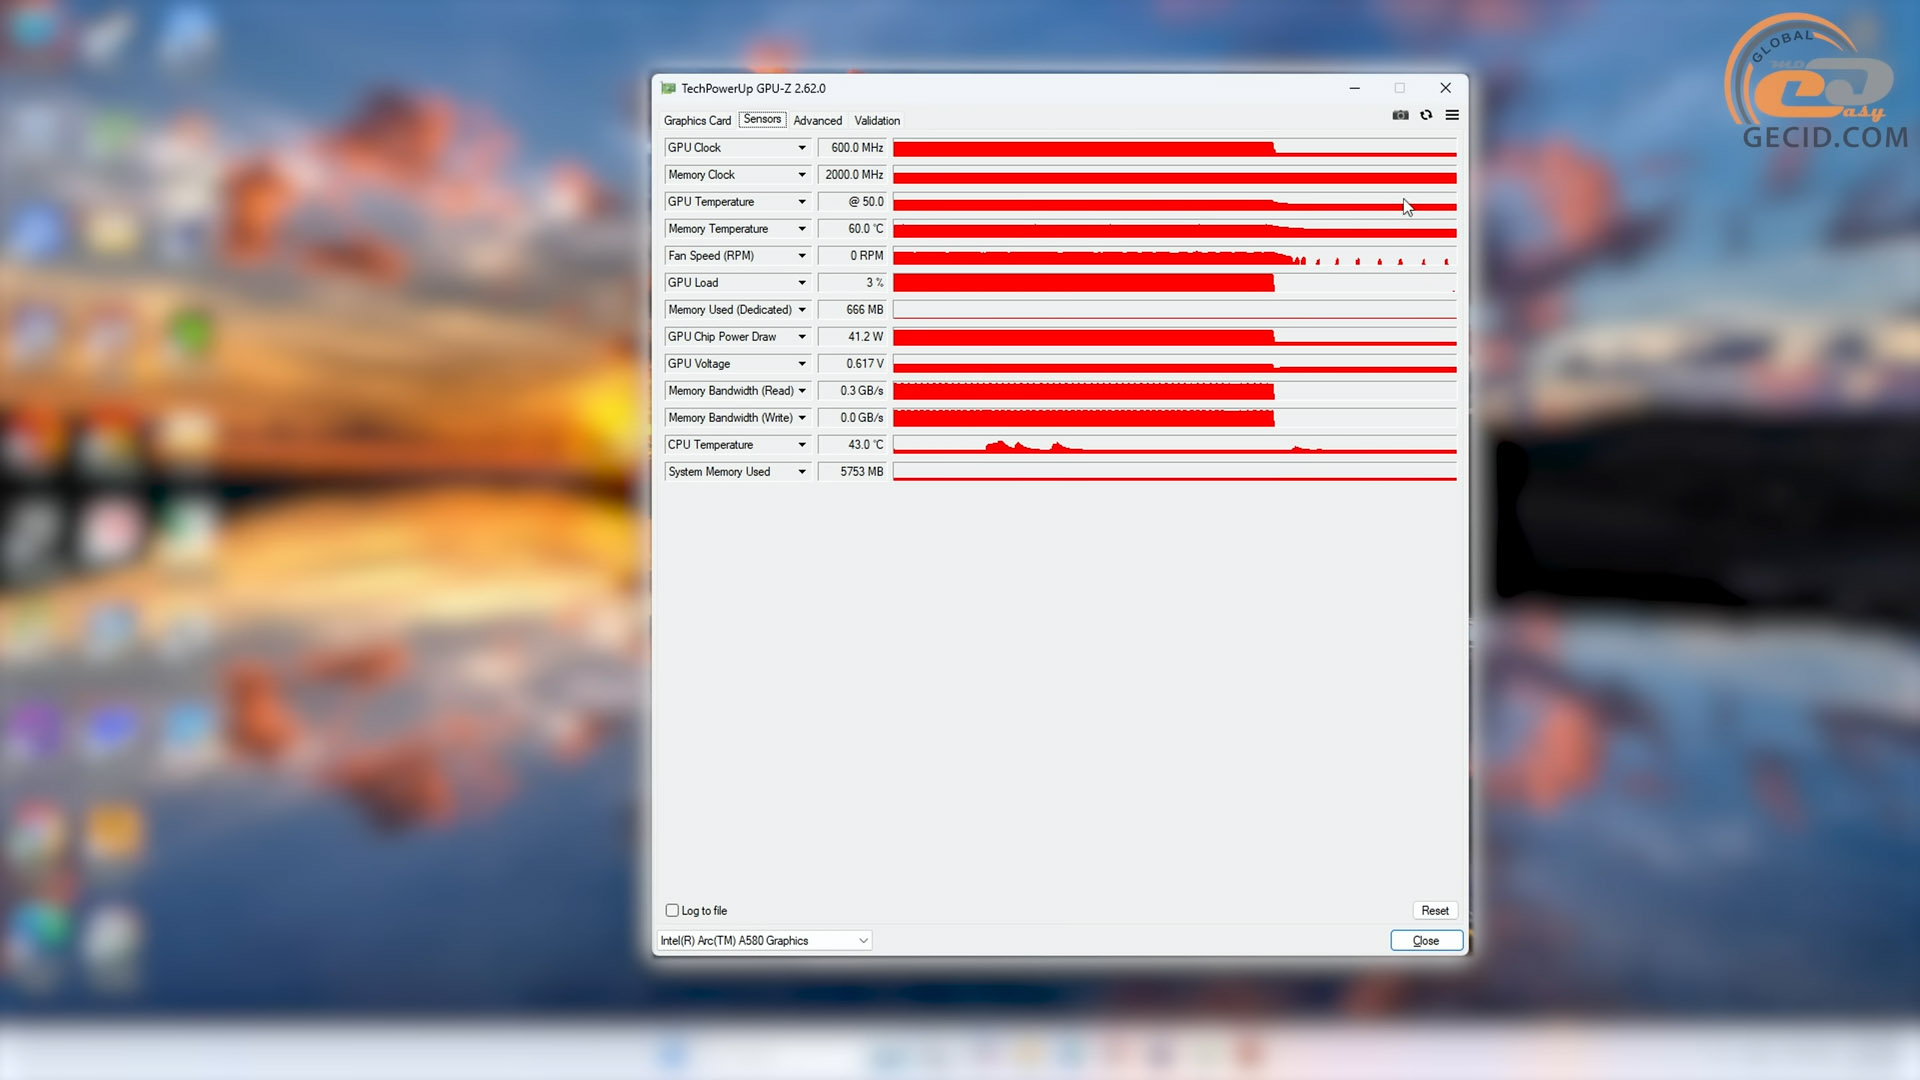Open the Memory Bandwidth (Read) dropdown
The image size is (1920, 1080).
pos(802,390)
